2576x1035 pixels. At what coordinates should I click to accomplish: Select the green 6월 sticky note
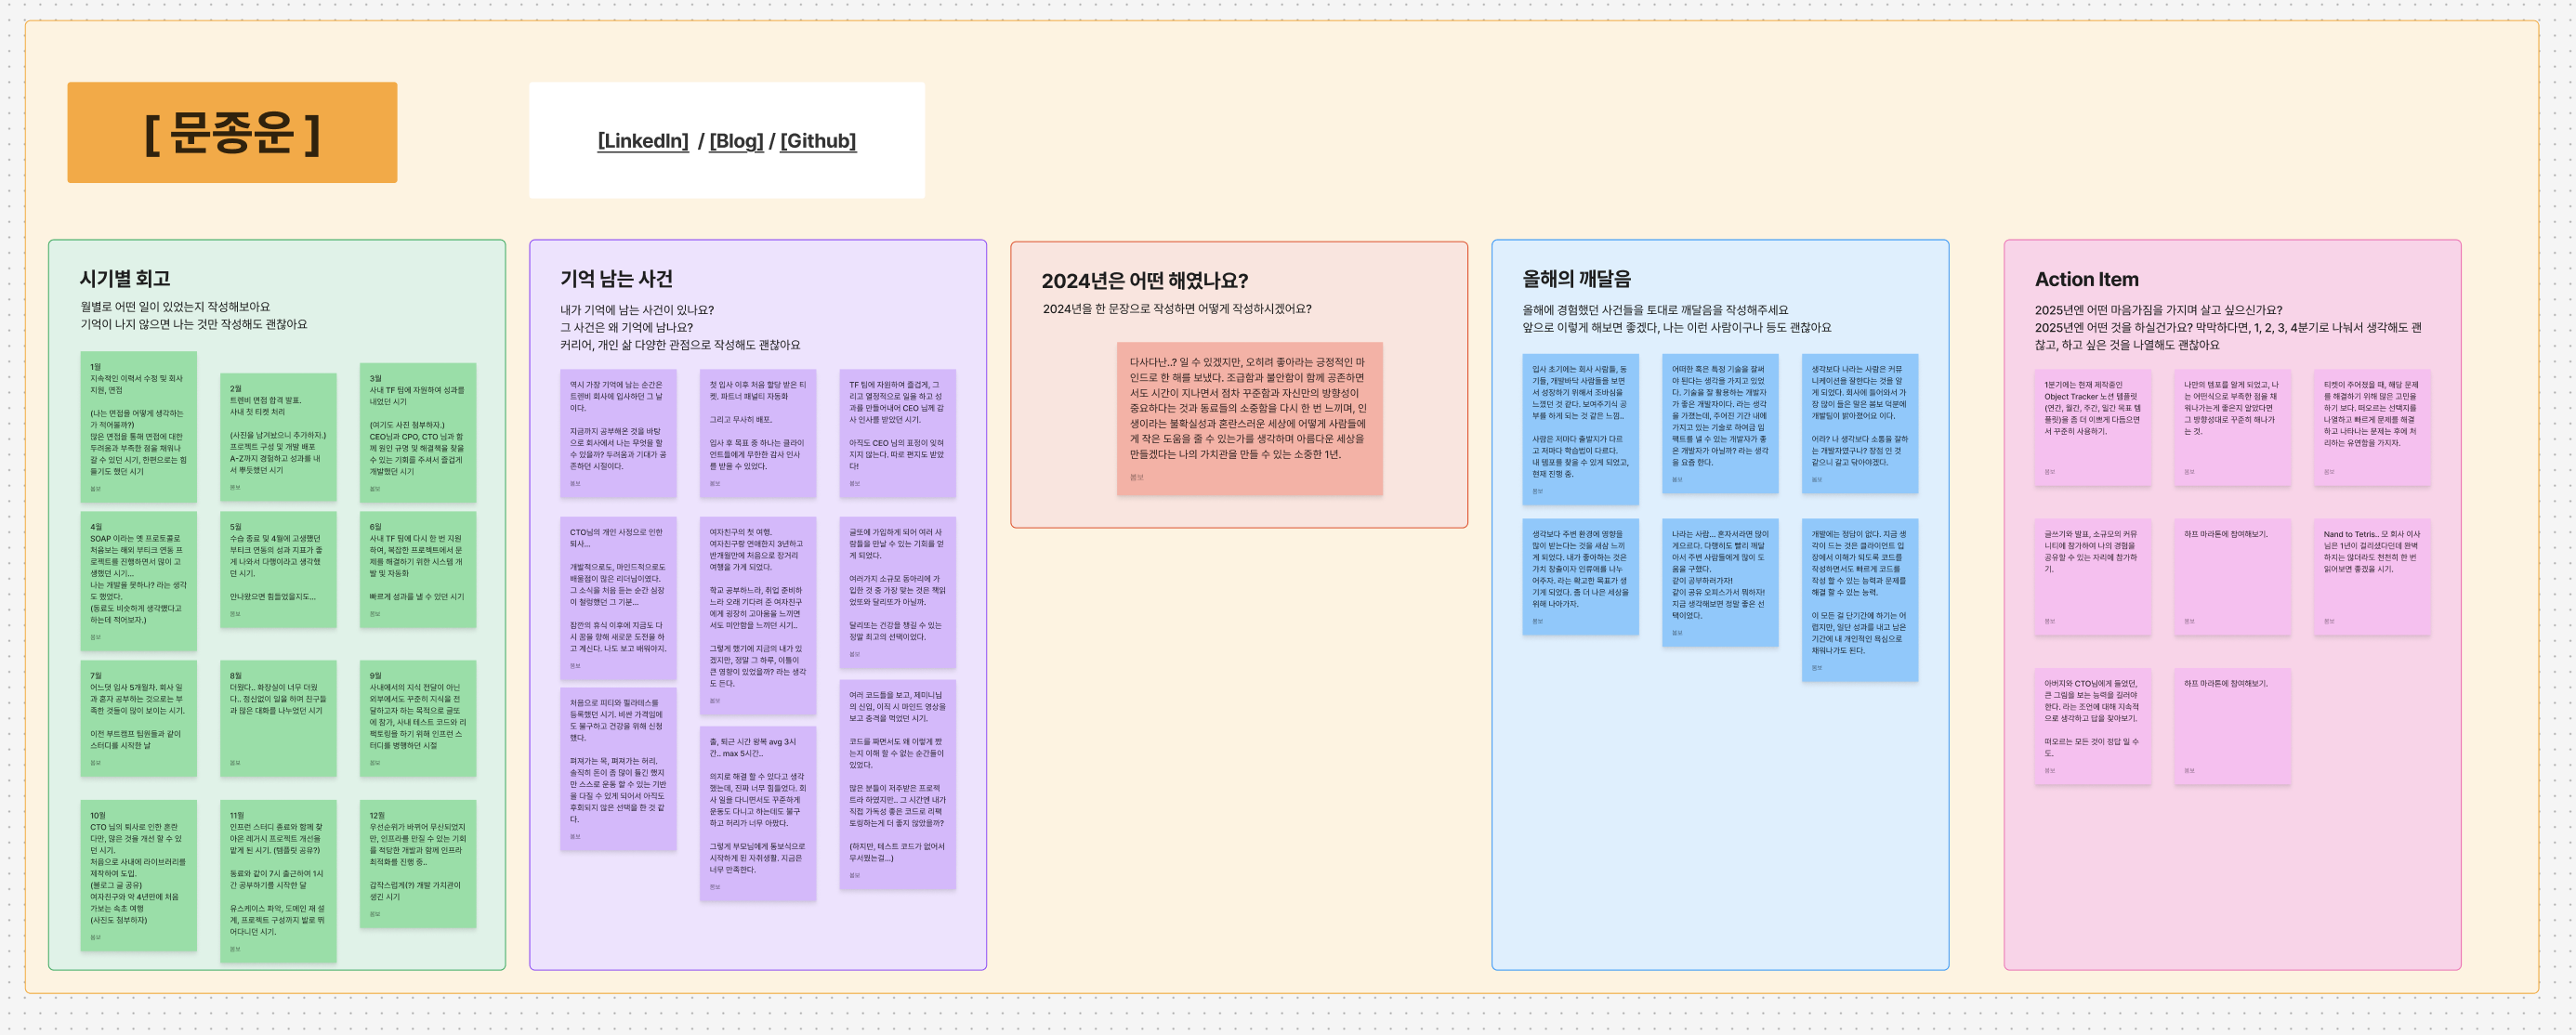pyautogui.click(x=417, y=569)
